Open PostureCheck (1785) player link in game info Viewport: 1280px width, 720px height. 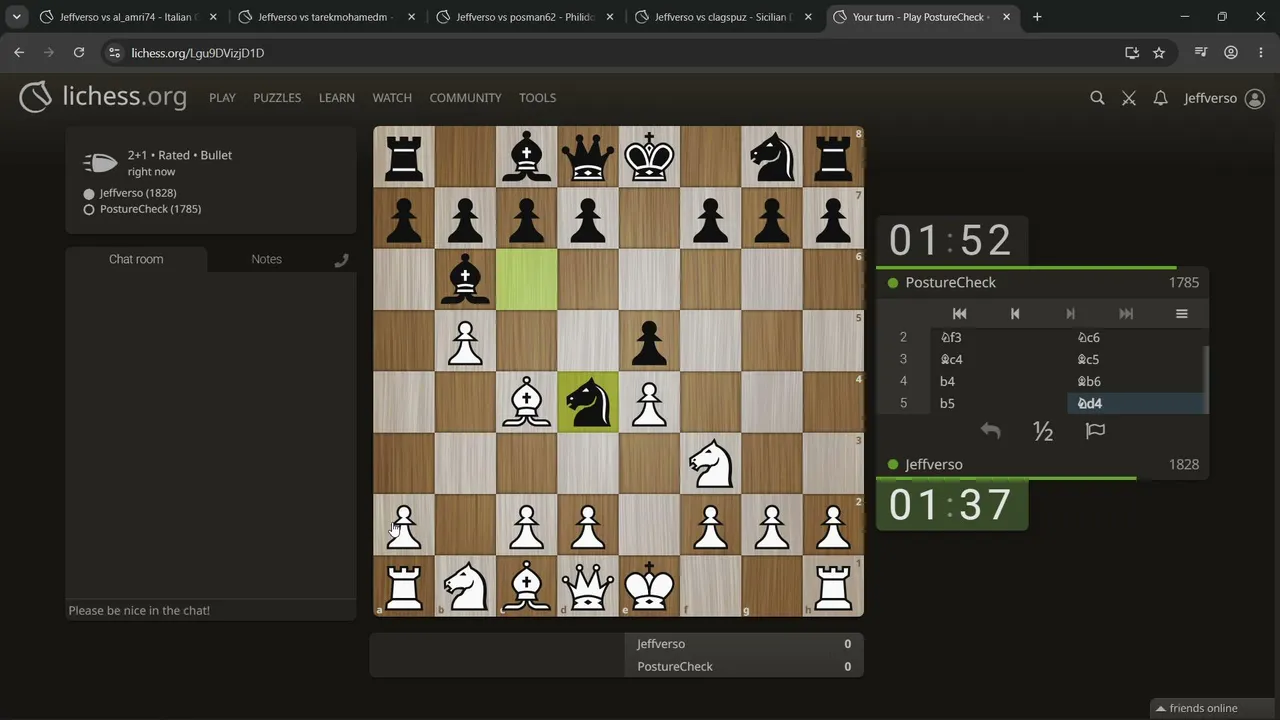pyautogui.click(x=150, y=209)
